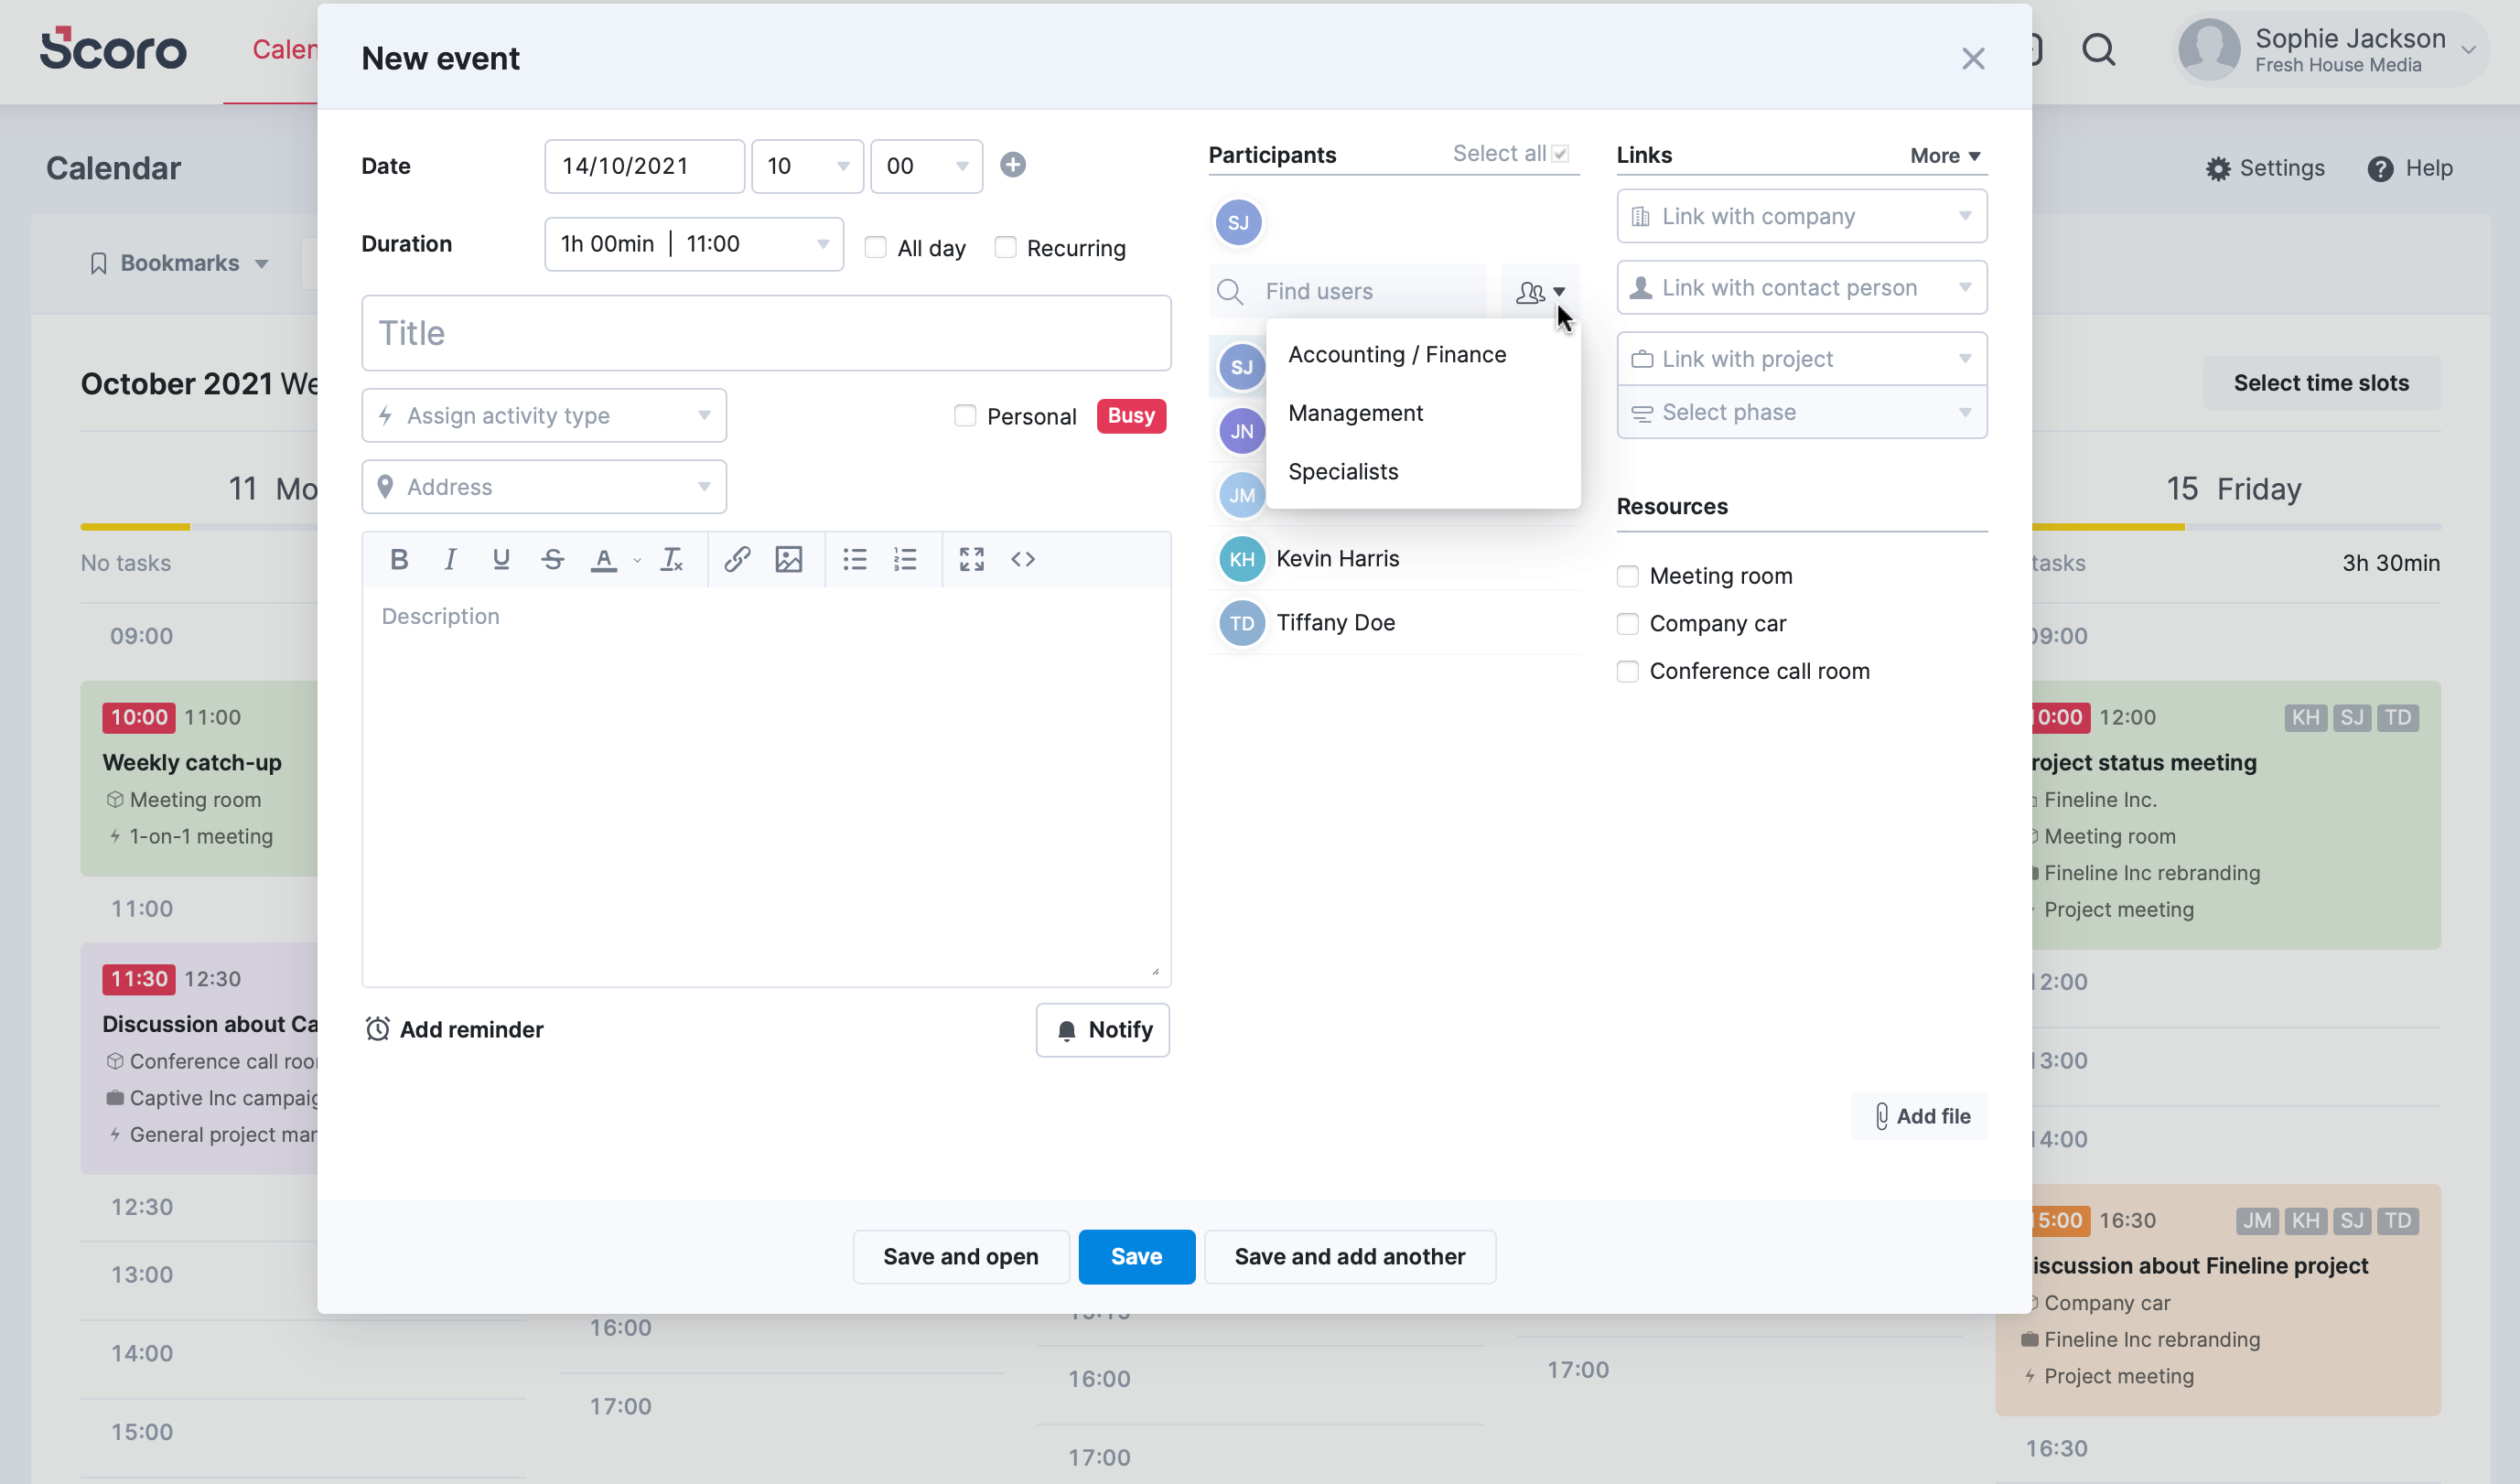Switch the editor to code view

(x=1023, y=559)
